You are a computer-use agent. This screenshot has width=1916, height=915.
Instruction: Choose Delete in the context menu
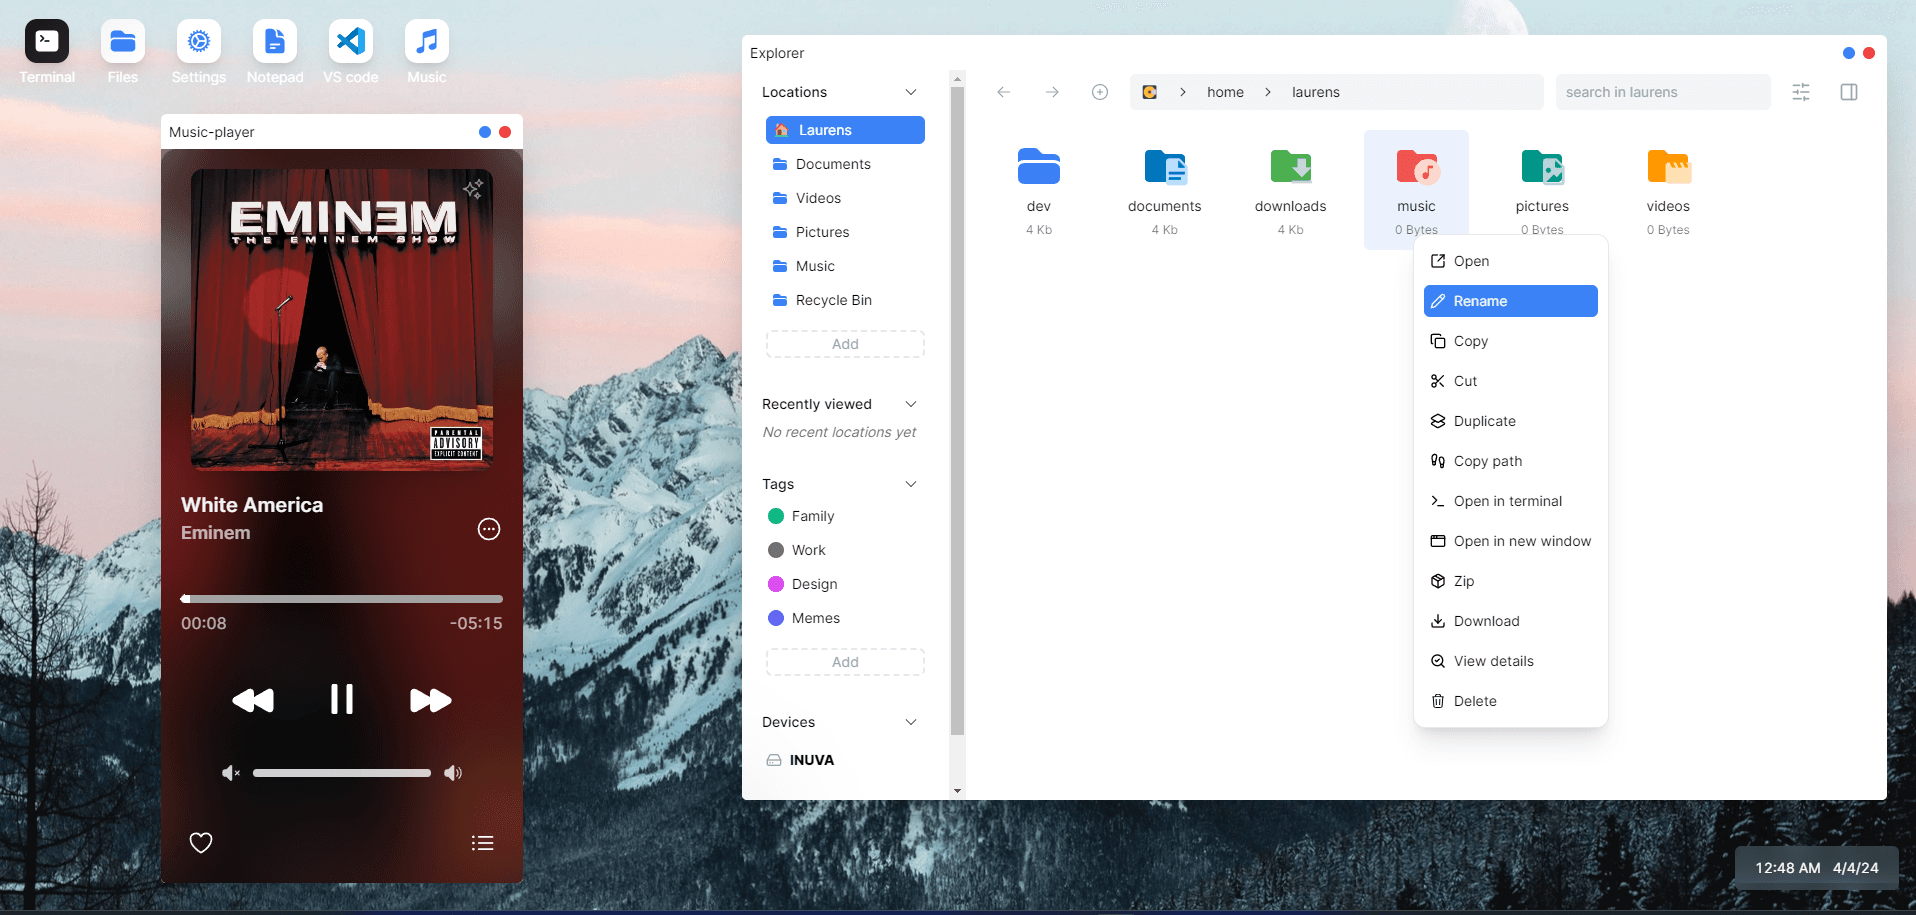(x=1511, y=701)
